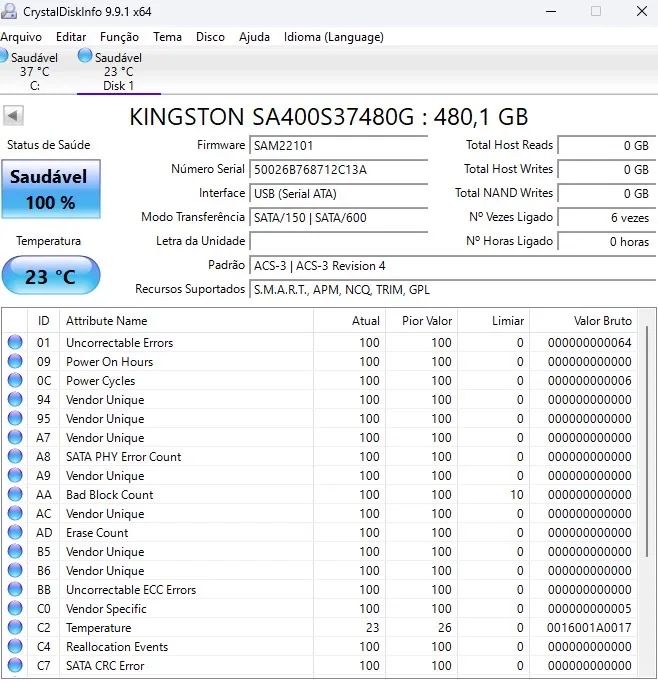Click status orb for Bad Block Count
Screen dimensions: 658x682
click(15, 495)
